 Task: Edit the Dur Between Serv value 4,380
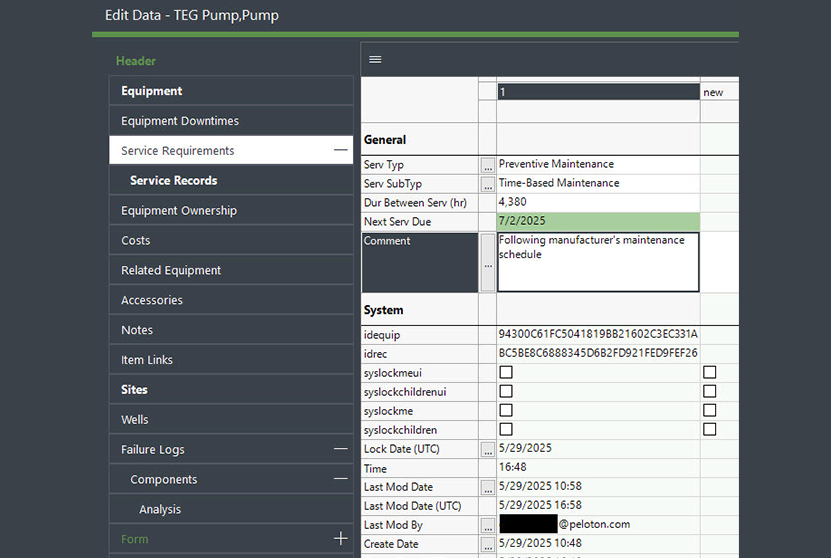(597, 203)
